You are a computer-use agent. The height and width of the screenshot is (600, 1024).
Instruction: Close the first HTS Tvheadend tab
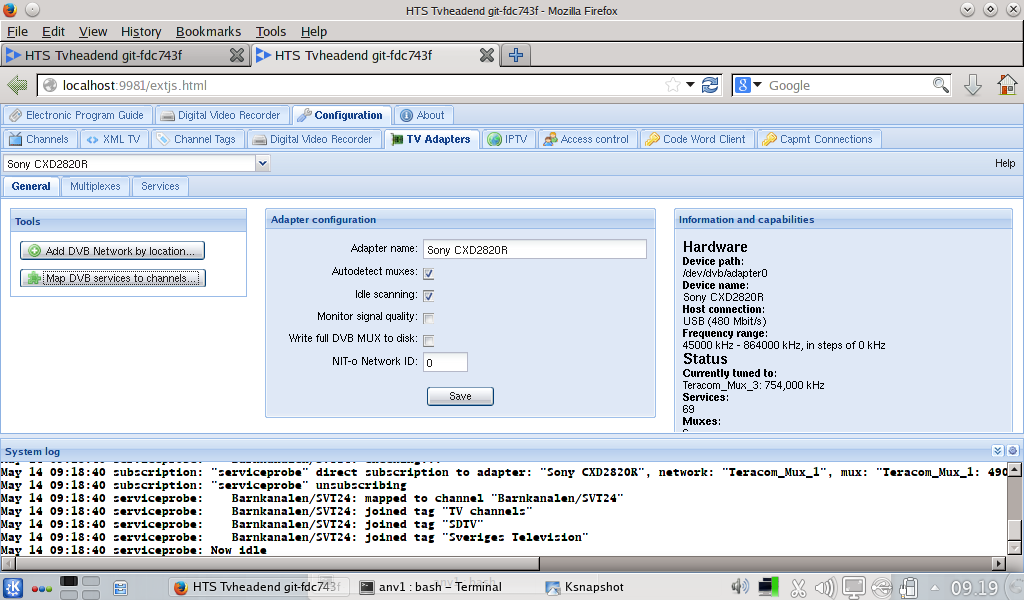tap(236, 55)
